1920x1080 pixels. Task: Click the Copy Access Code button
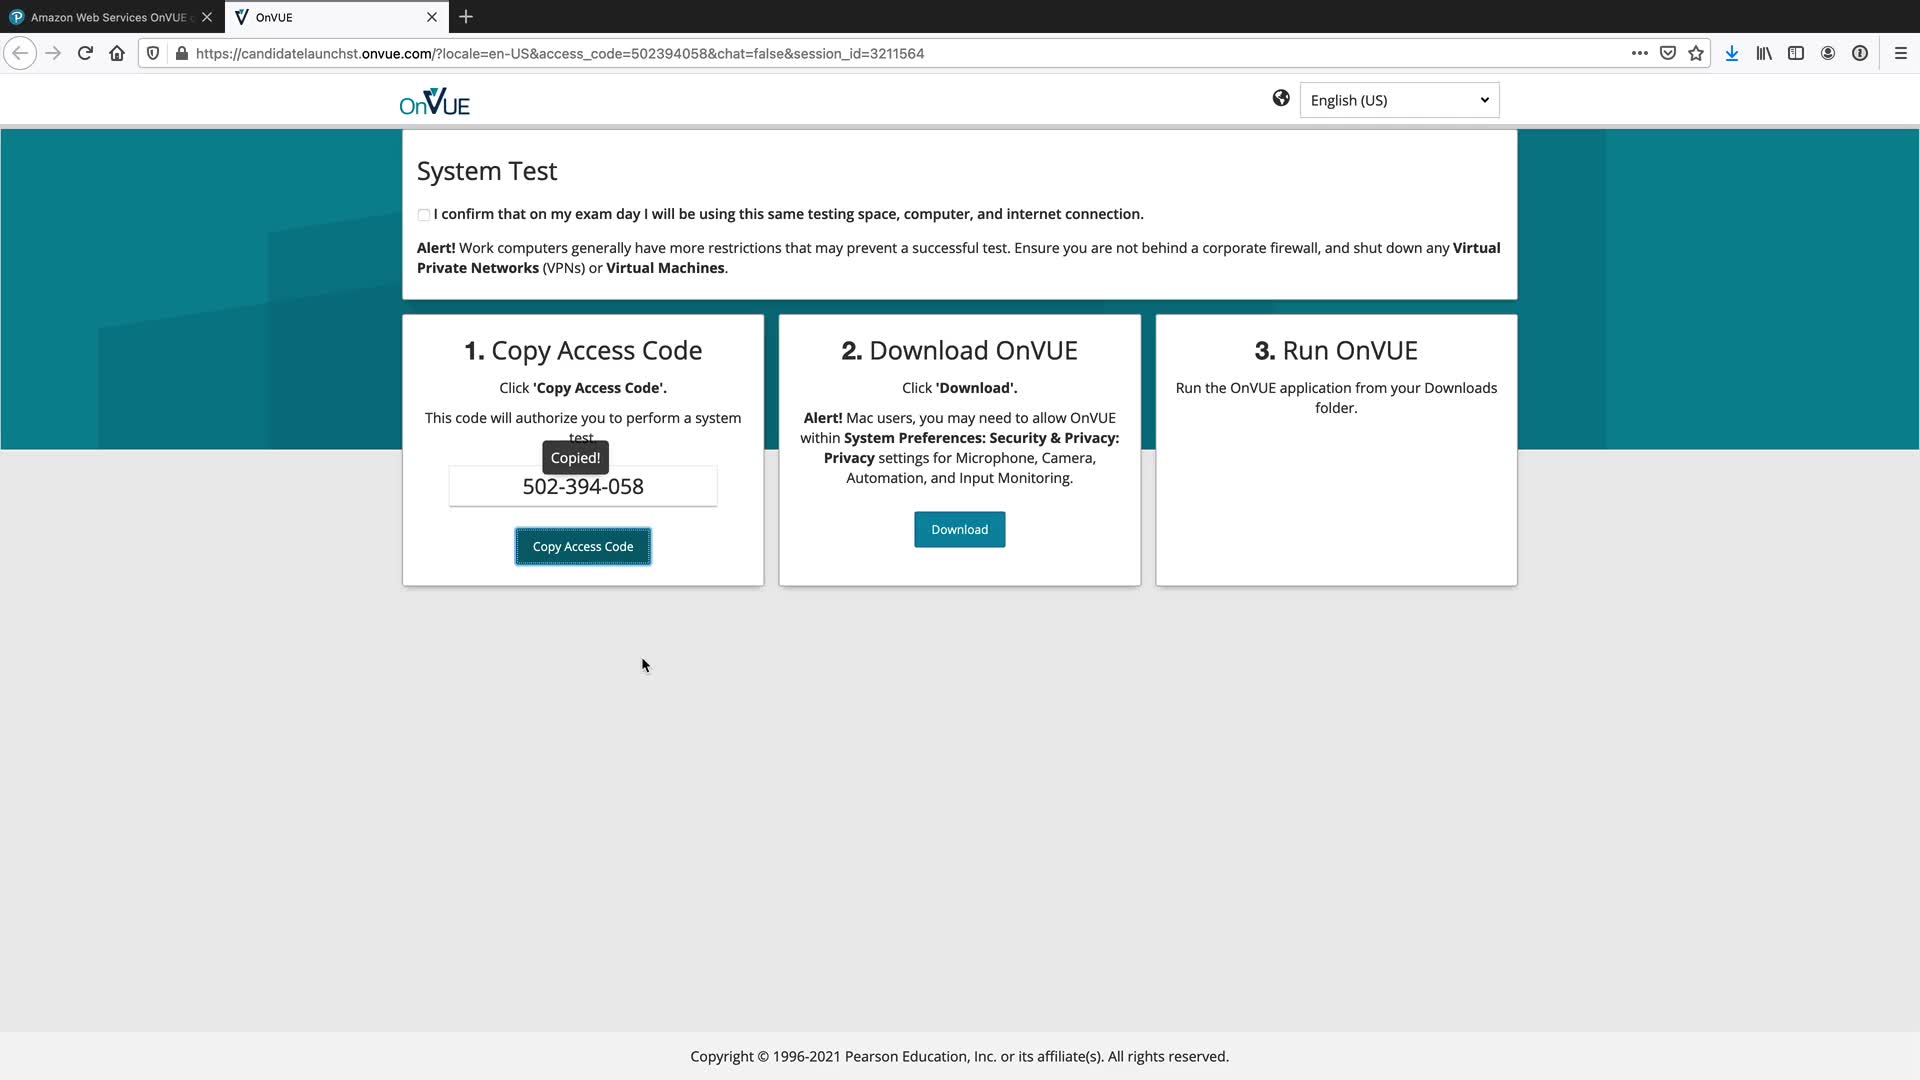point(583,547)
